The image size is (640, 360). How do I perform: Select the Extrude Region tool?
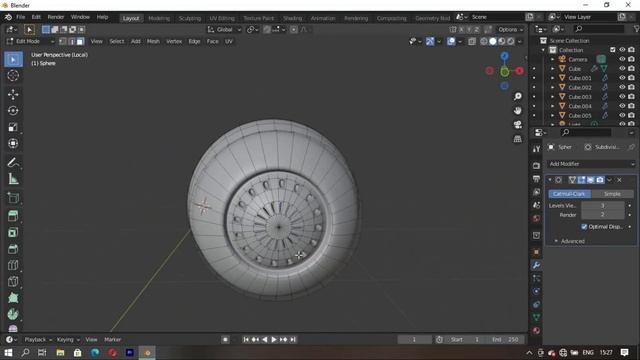coord(13,216)
